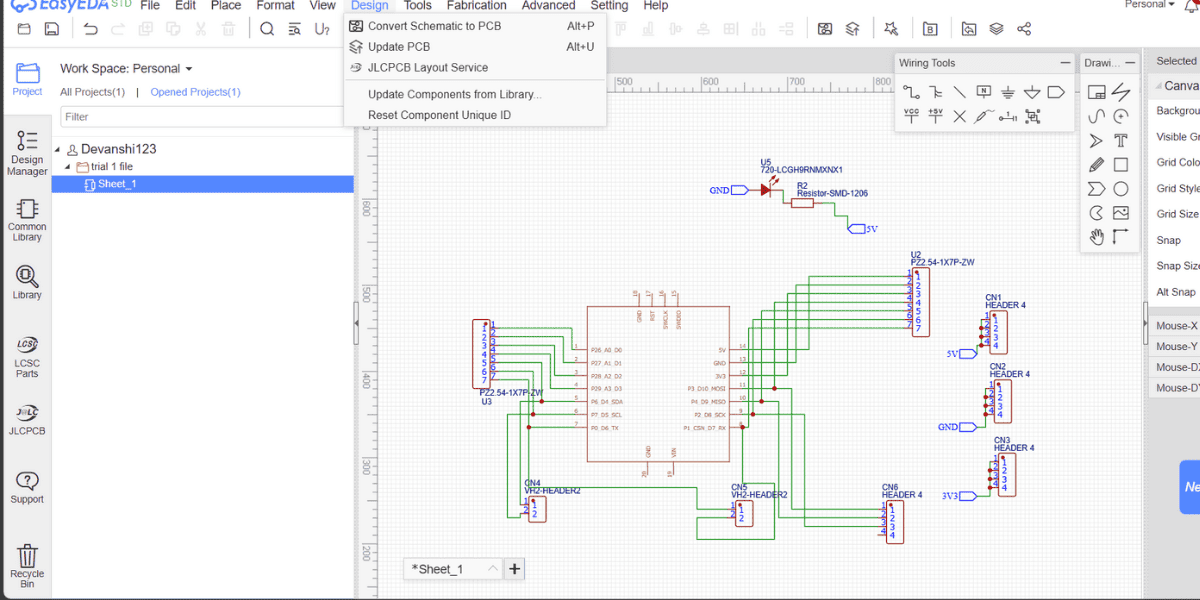Collapse the Drawing Tools panel

pyautogui.click(x=1129, y=62)
